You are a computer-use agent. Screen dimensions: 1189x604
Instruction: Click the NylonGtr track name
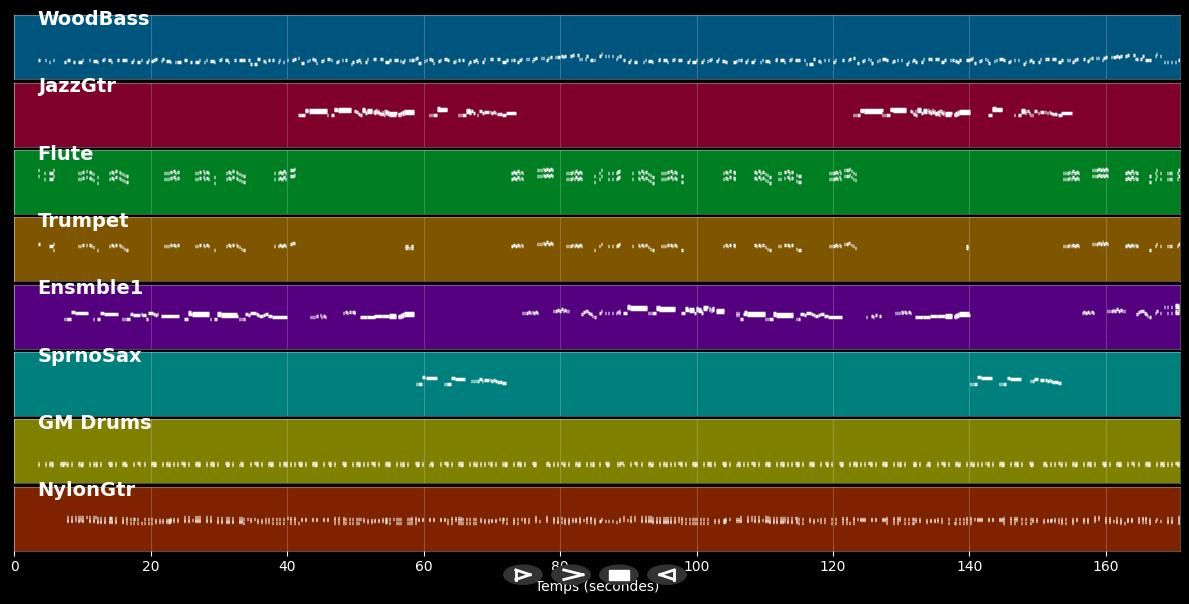(86, 490)
